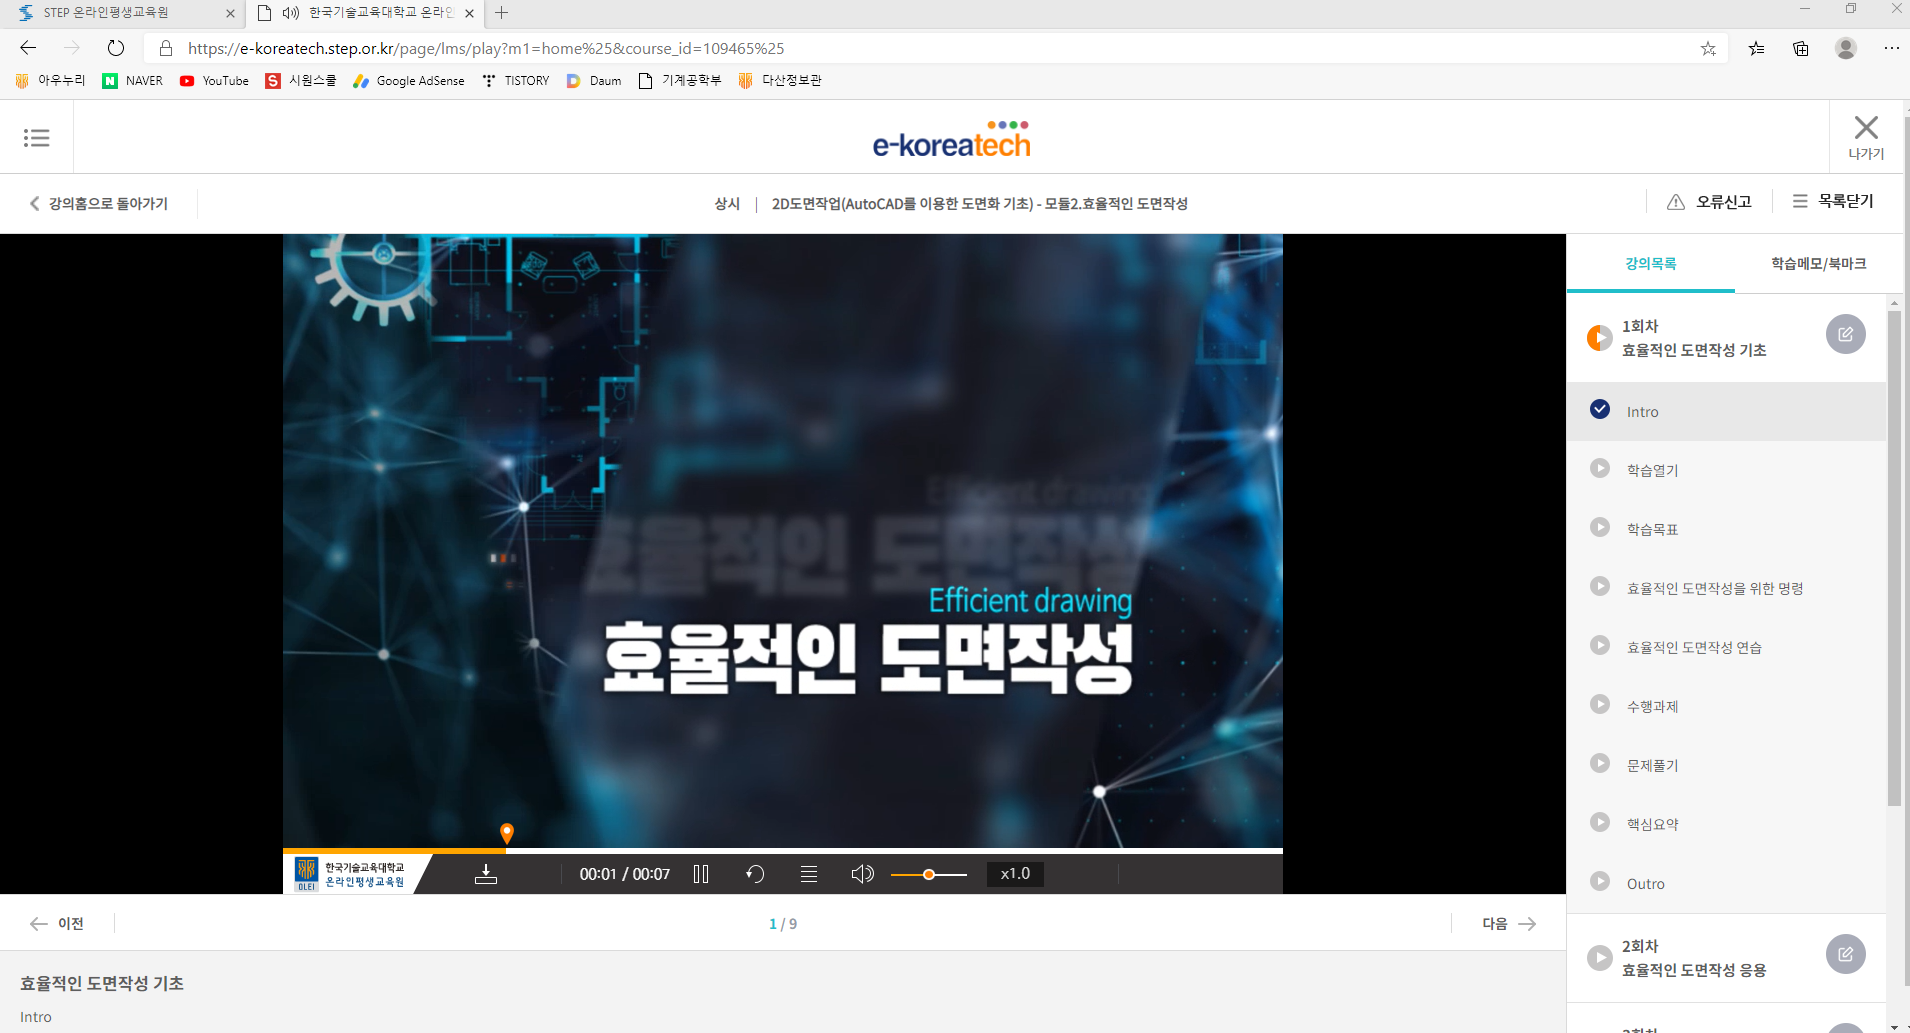This screenshot has height=1033, width=1910.
Task: Open the browser profile icon
Action: (x=1846, y=48)
